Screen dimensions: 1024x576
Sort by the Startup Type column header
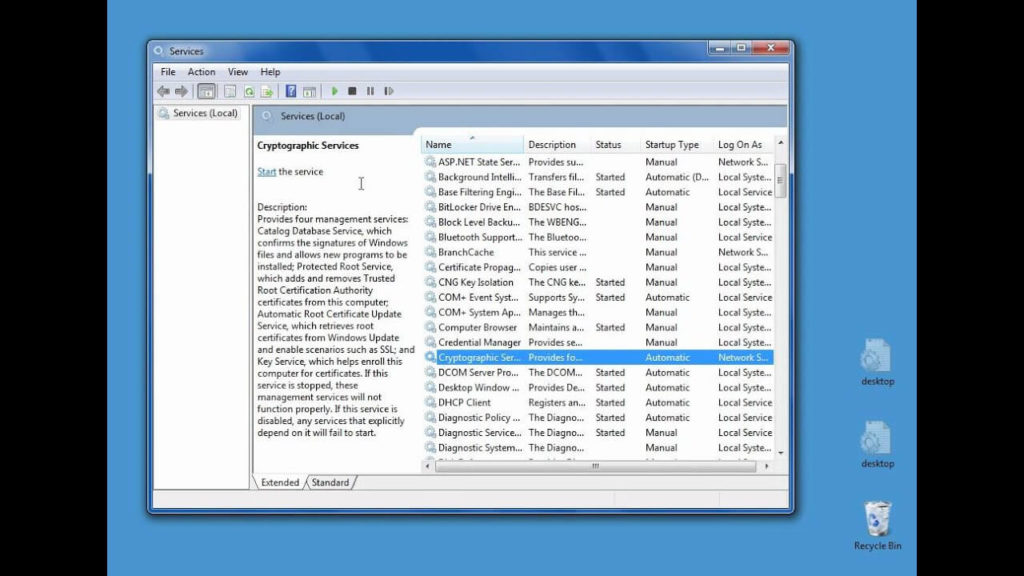click(x=677, y=144)
